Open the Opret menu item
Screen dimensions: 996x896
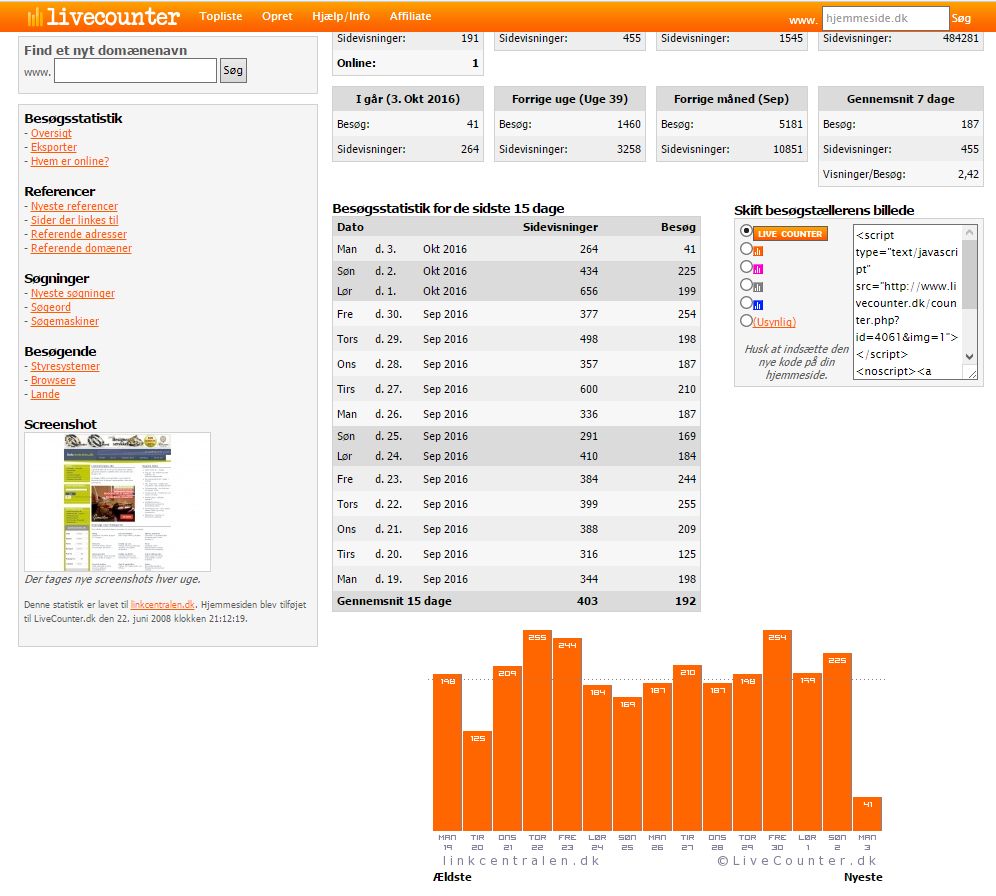[277, 16]
